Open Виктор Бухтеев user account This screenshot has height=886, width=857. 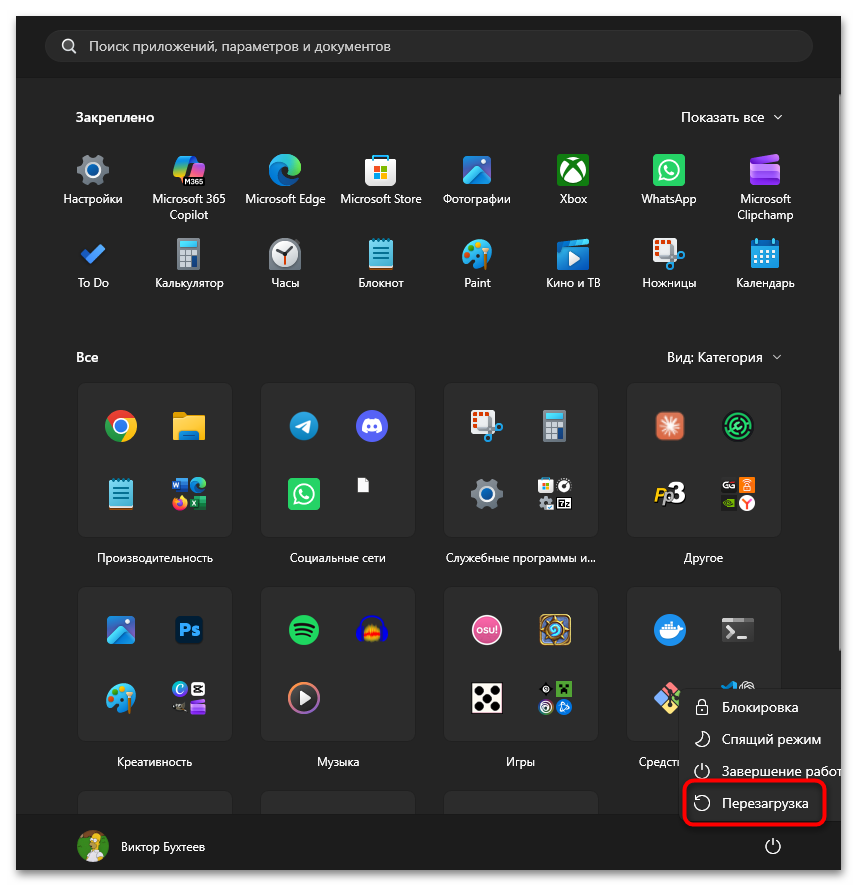tap(141, 846)
